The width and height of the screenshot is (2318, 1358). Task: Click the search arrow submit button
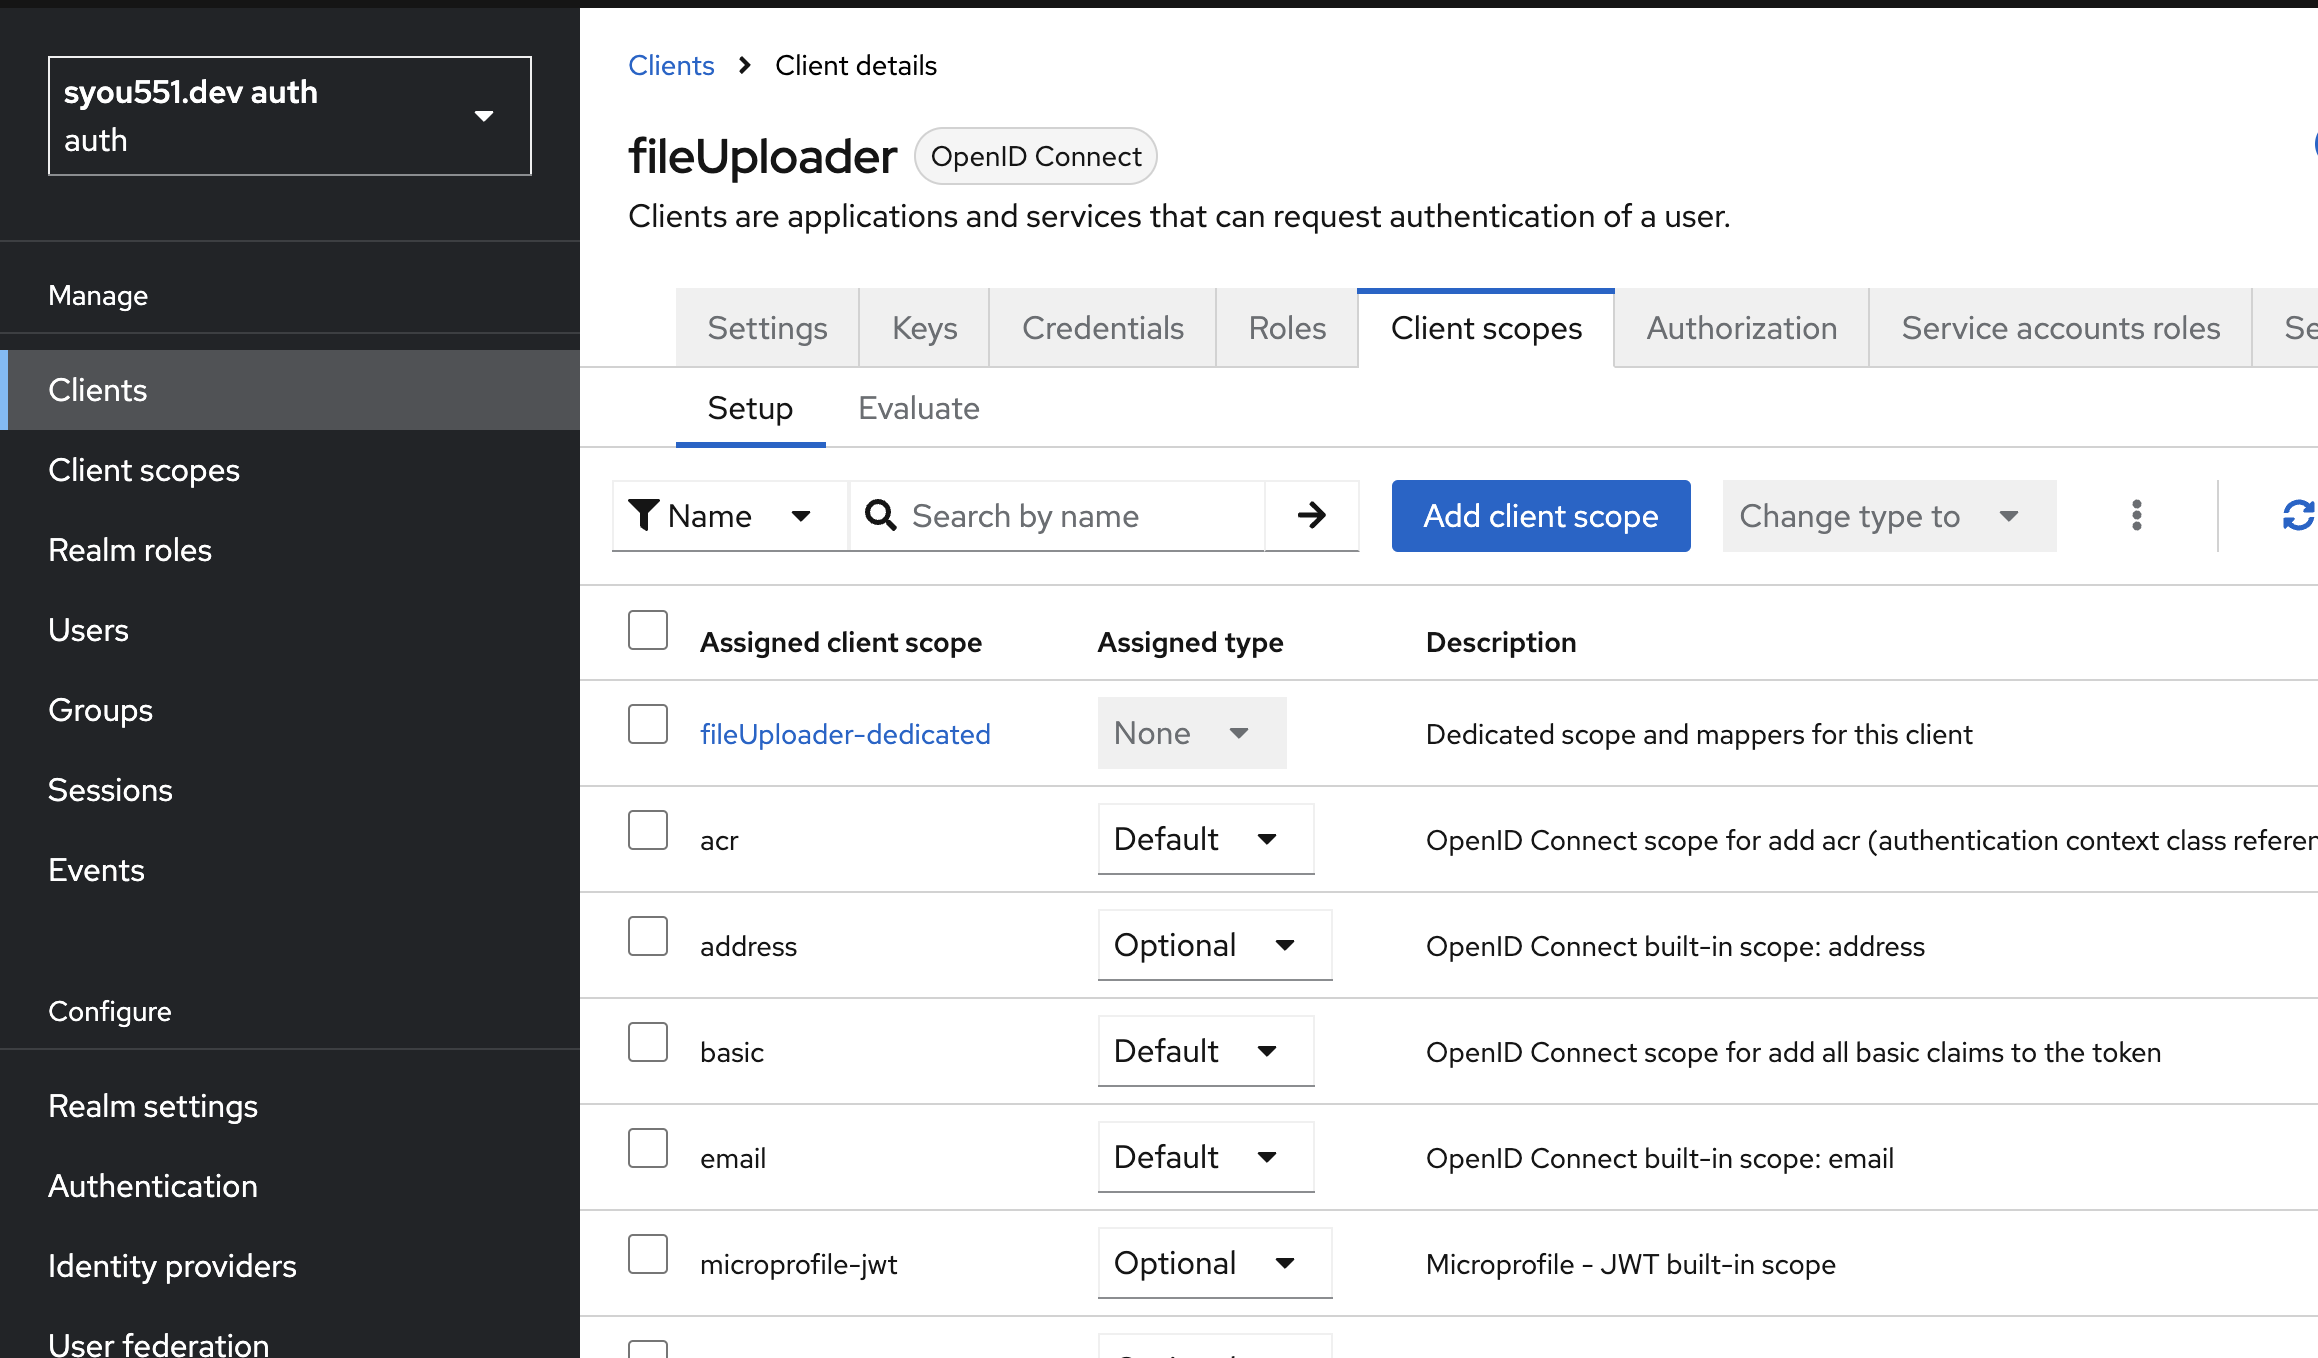tap(1311, 516)
